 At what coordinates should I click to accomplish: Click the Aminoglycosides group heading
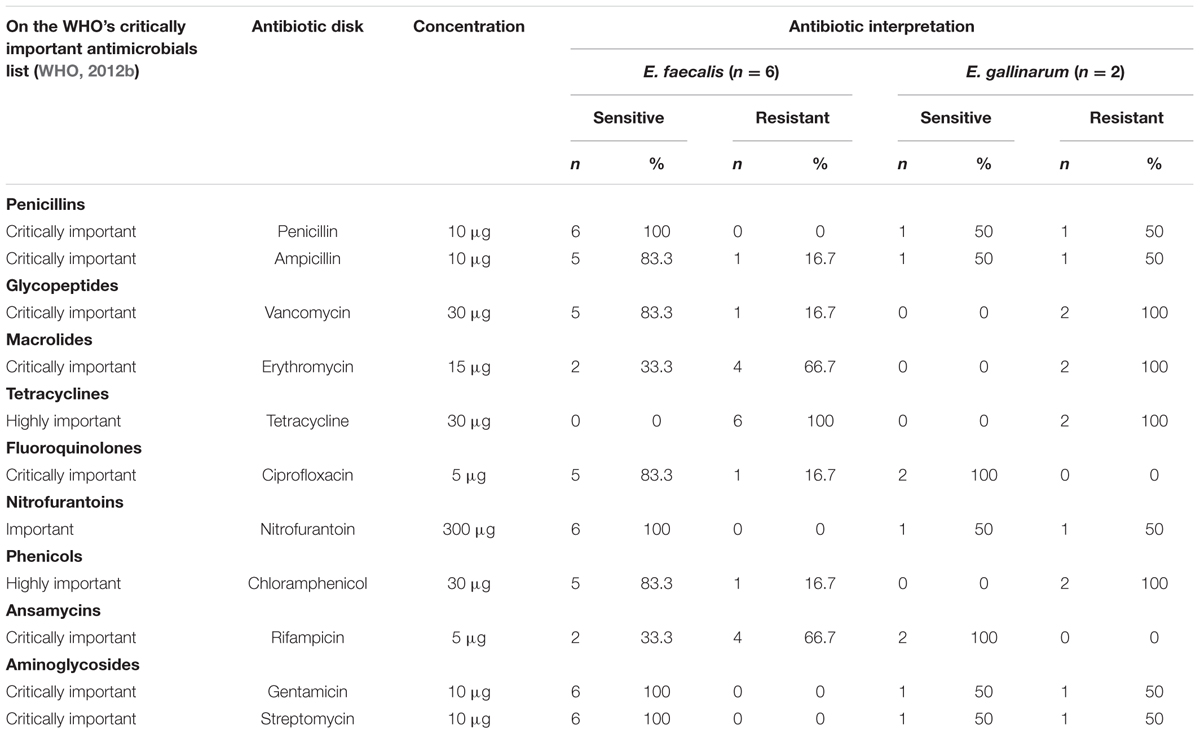click(72, 664)
